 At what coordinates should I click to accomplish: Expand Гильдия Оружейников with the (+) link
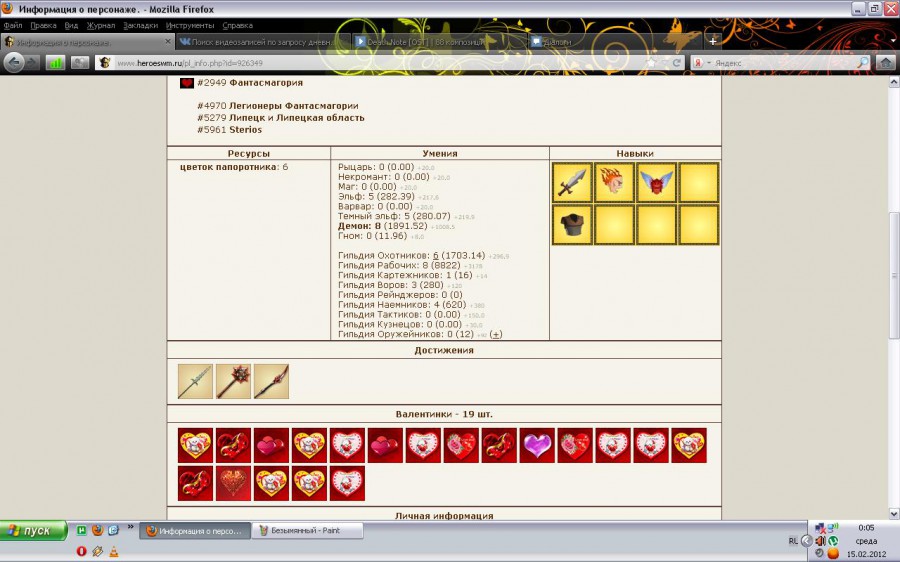pos(496,334)
